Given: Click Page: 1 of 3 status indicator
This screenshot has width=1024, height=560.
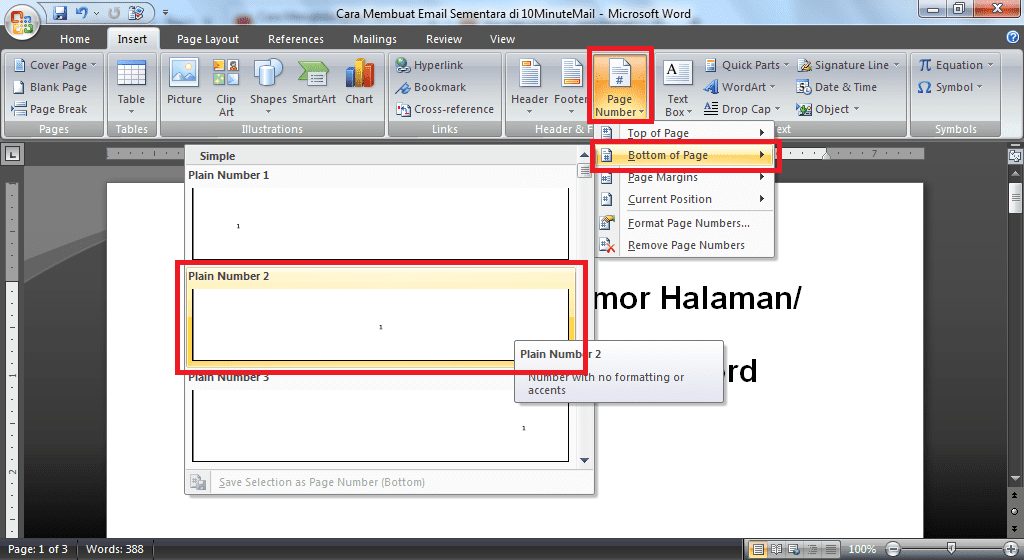Looking at the screenshot, I should coord(38,550).
